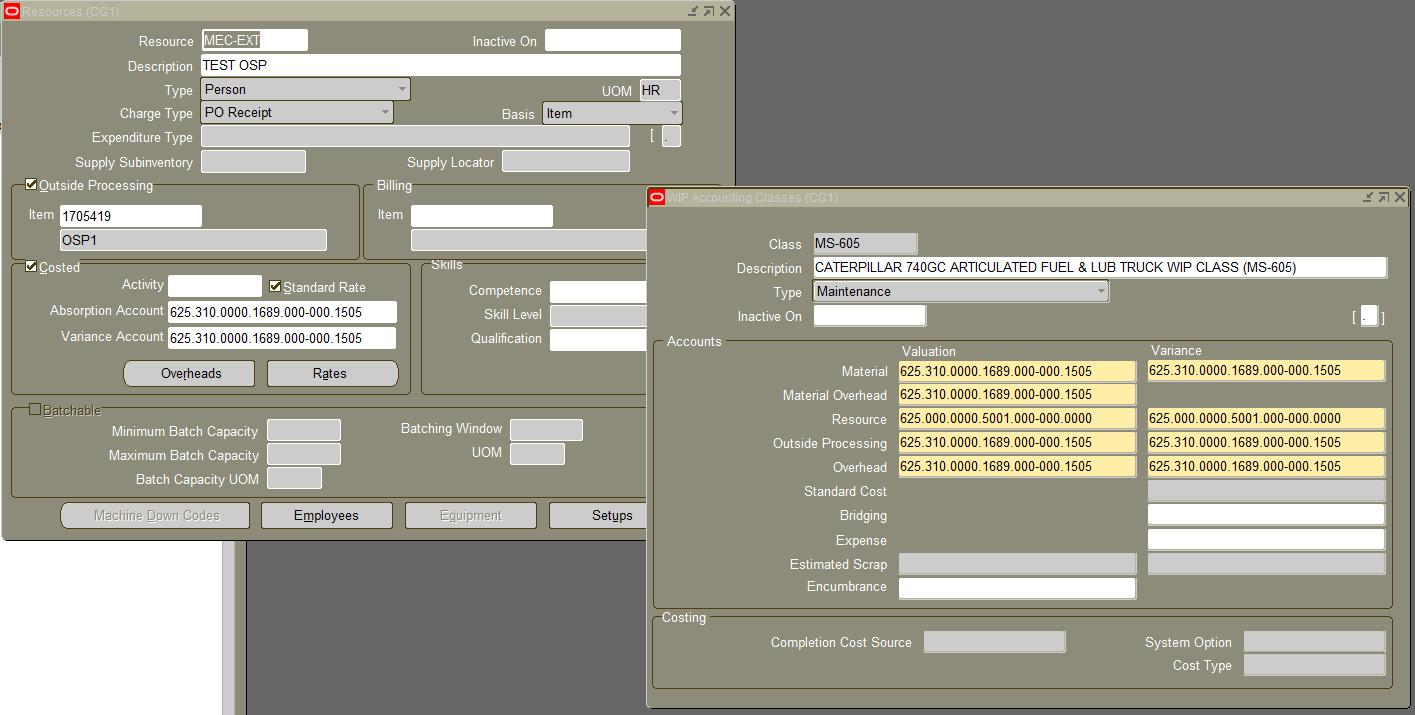Click the Competence field
Viewport: 1415px width, 715px height.
598,292
